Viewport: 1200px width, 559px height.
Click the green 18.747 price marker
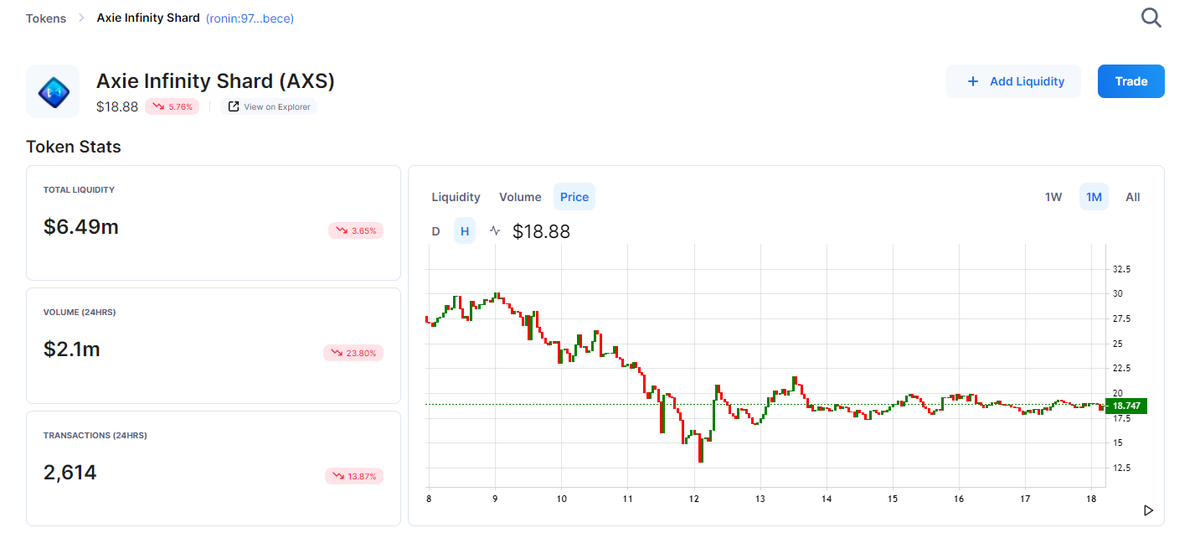1126,406
